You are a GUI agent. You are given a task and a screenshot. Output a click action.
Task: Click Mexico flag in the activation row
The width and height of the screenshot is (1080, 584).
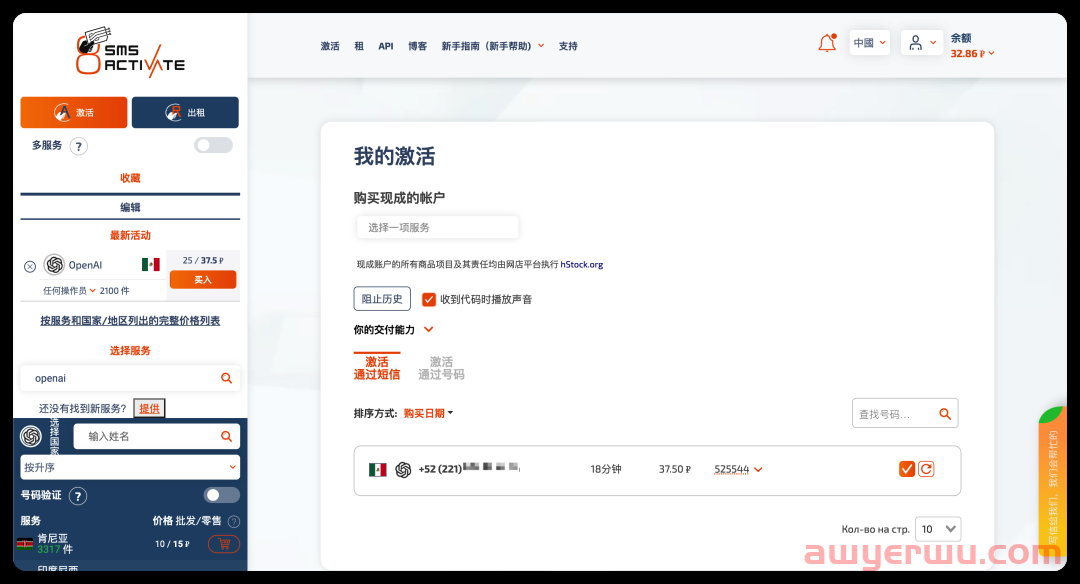tap(377, 470)
